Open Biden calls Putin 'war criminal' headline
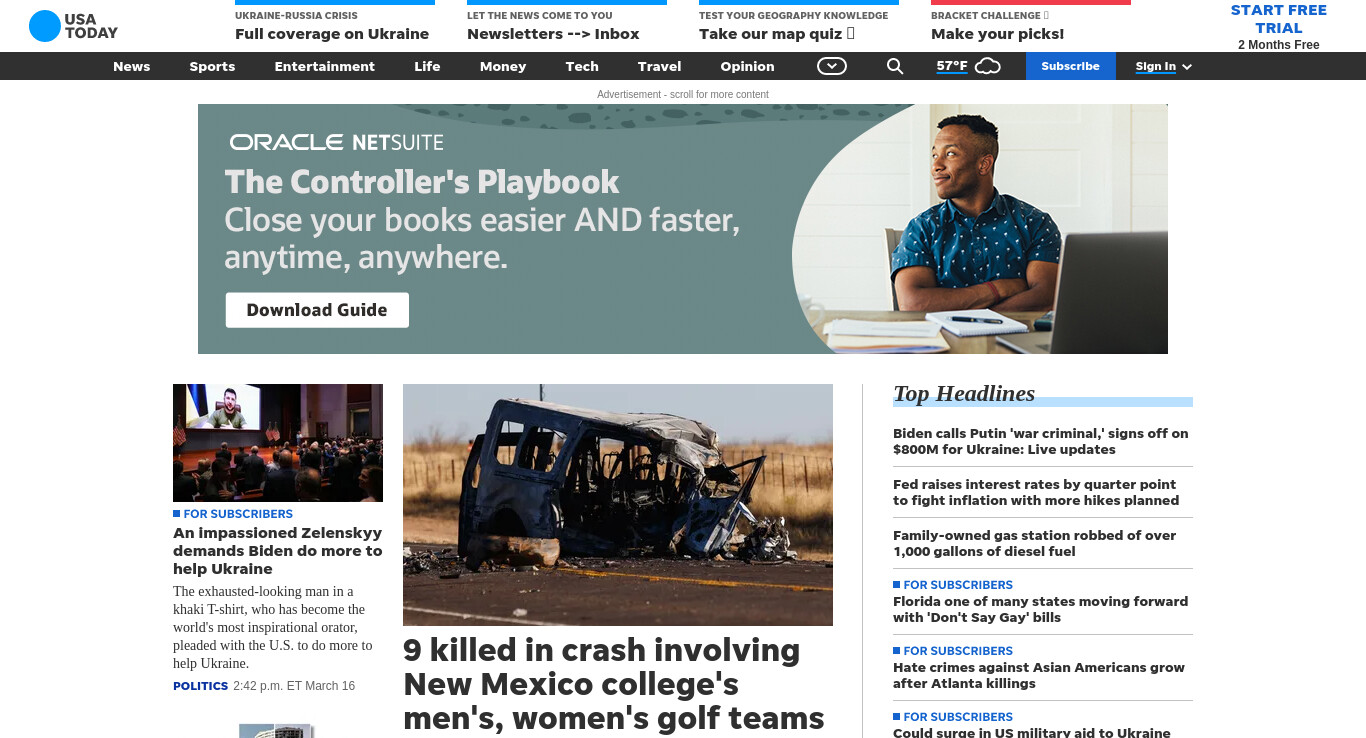This screenshot has width=1366, height=738. tap(1041, 441)
